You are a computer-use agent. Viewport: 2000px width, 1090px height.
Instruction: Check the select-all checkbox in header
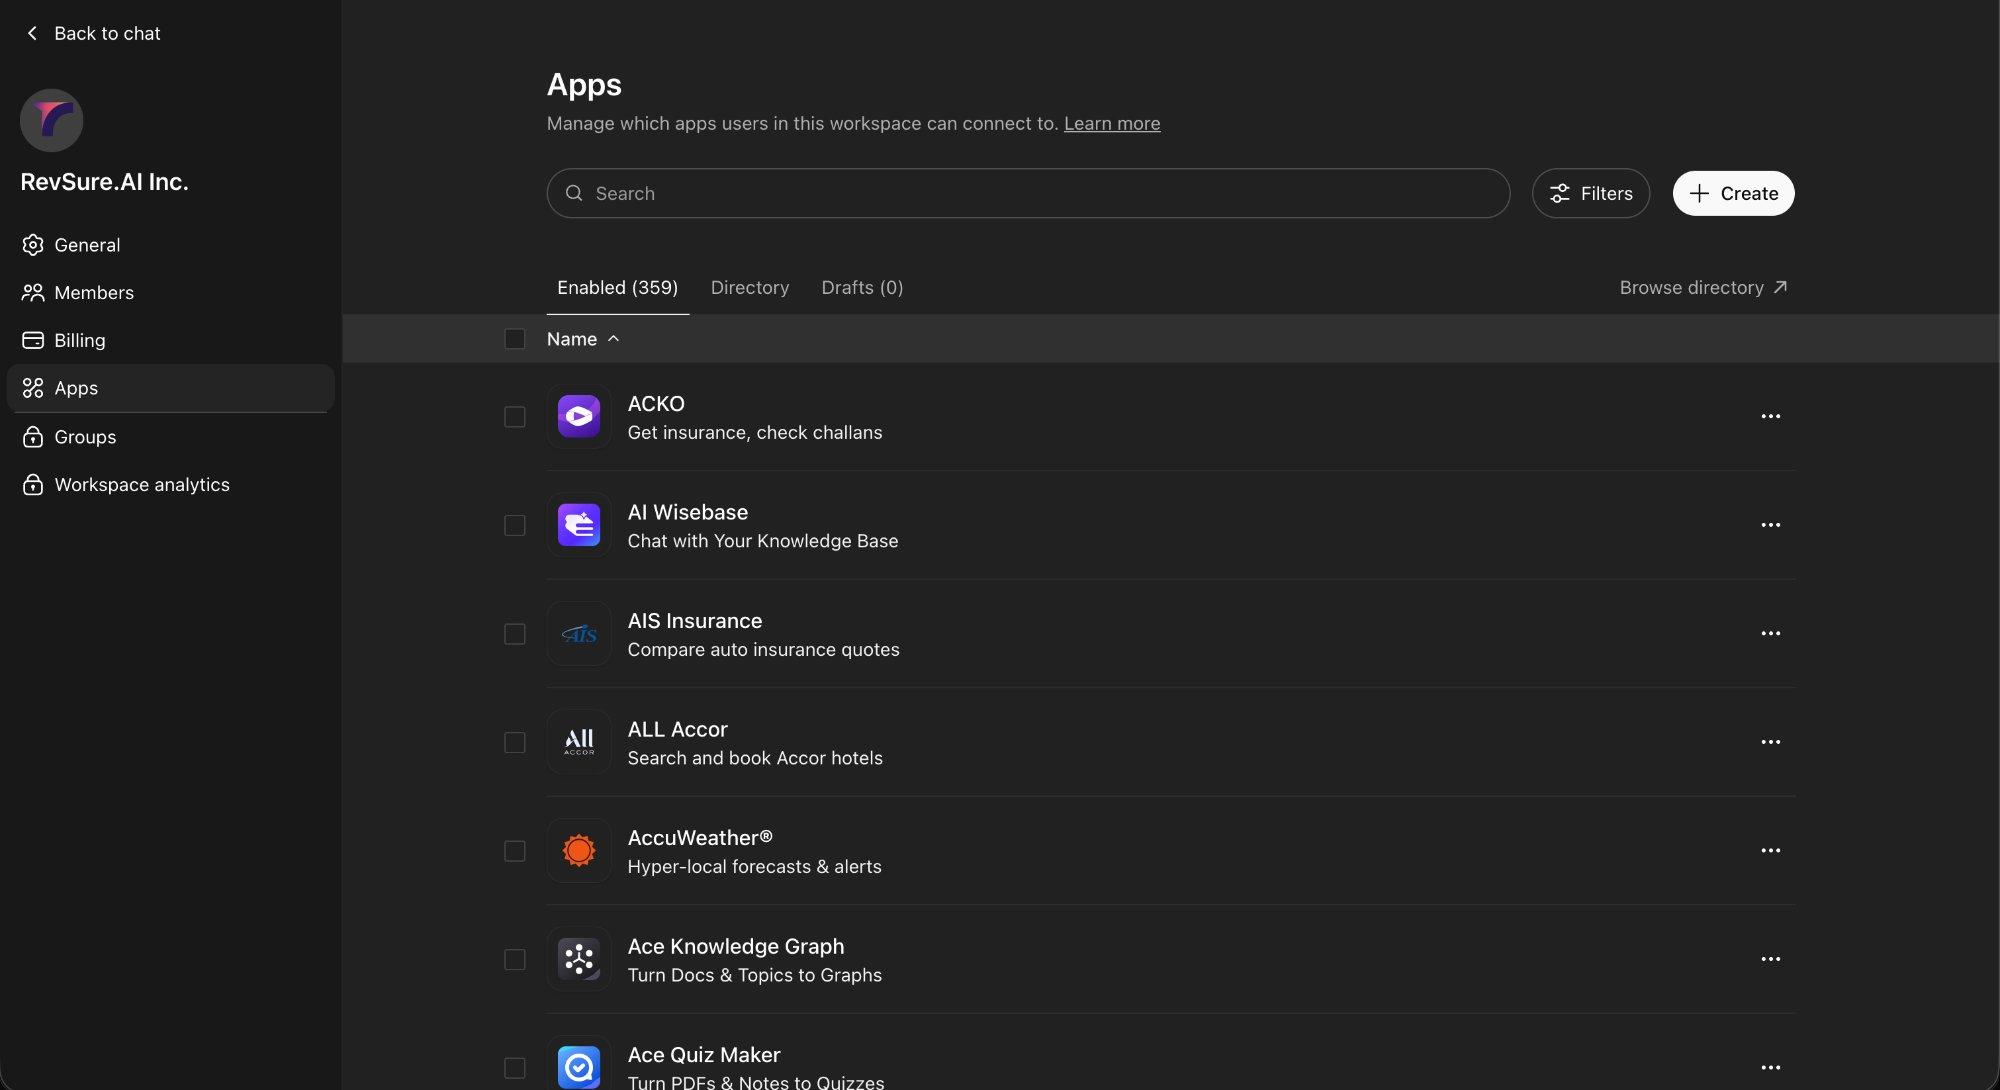point(515,339)
